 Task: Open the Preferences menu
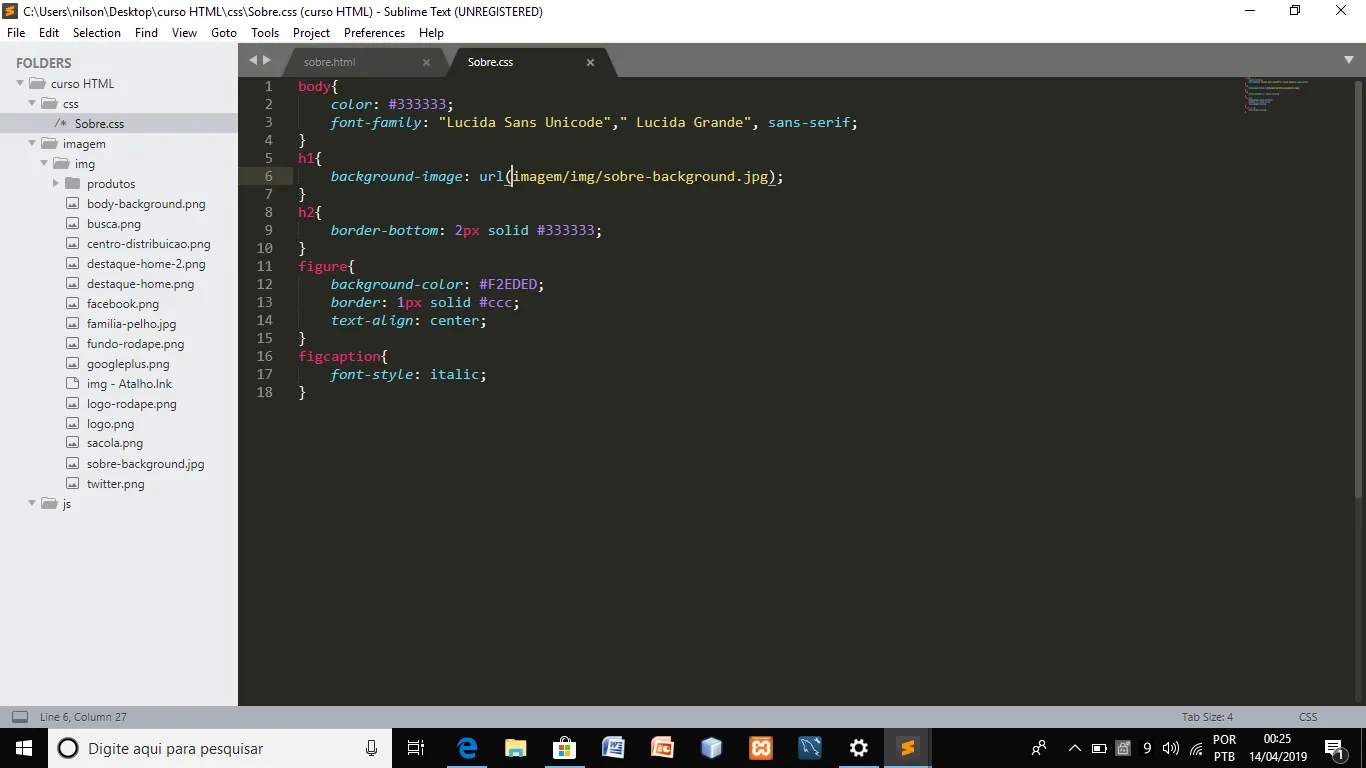tap(374, 33)
